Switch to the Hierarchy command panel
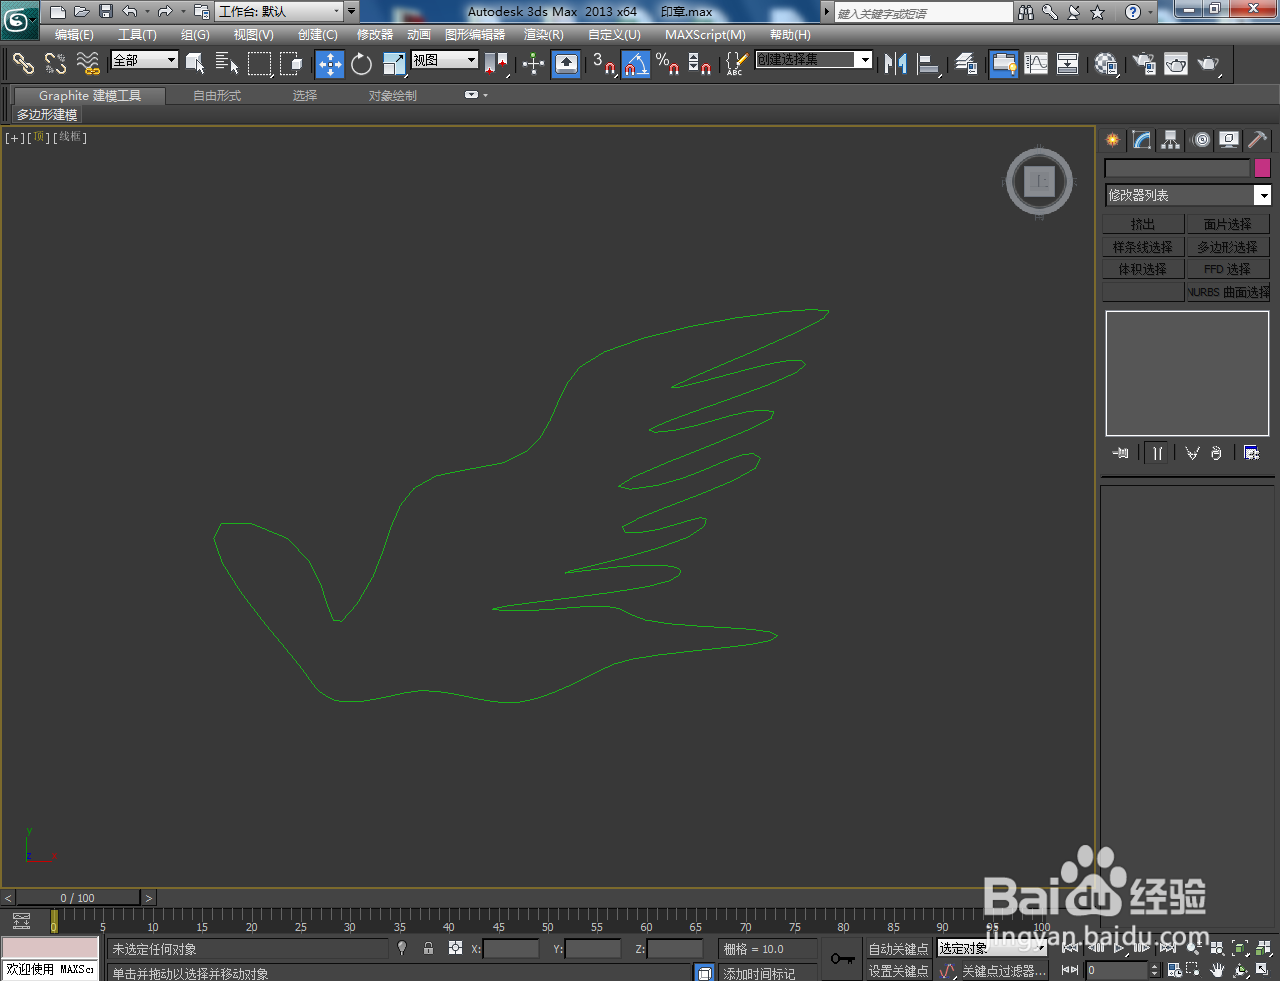 1170,140
